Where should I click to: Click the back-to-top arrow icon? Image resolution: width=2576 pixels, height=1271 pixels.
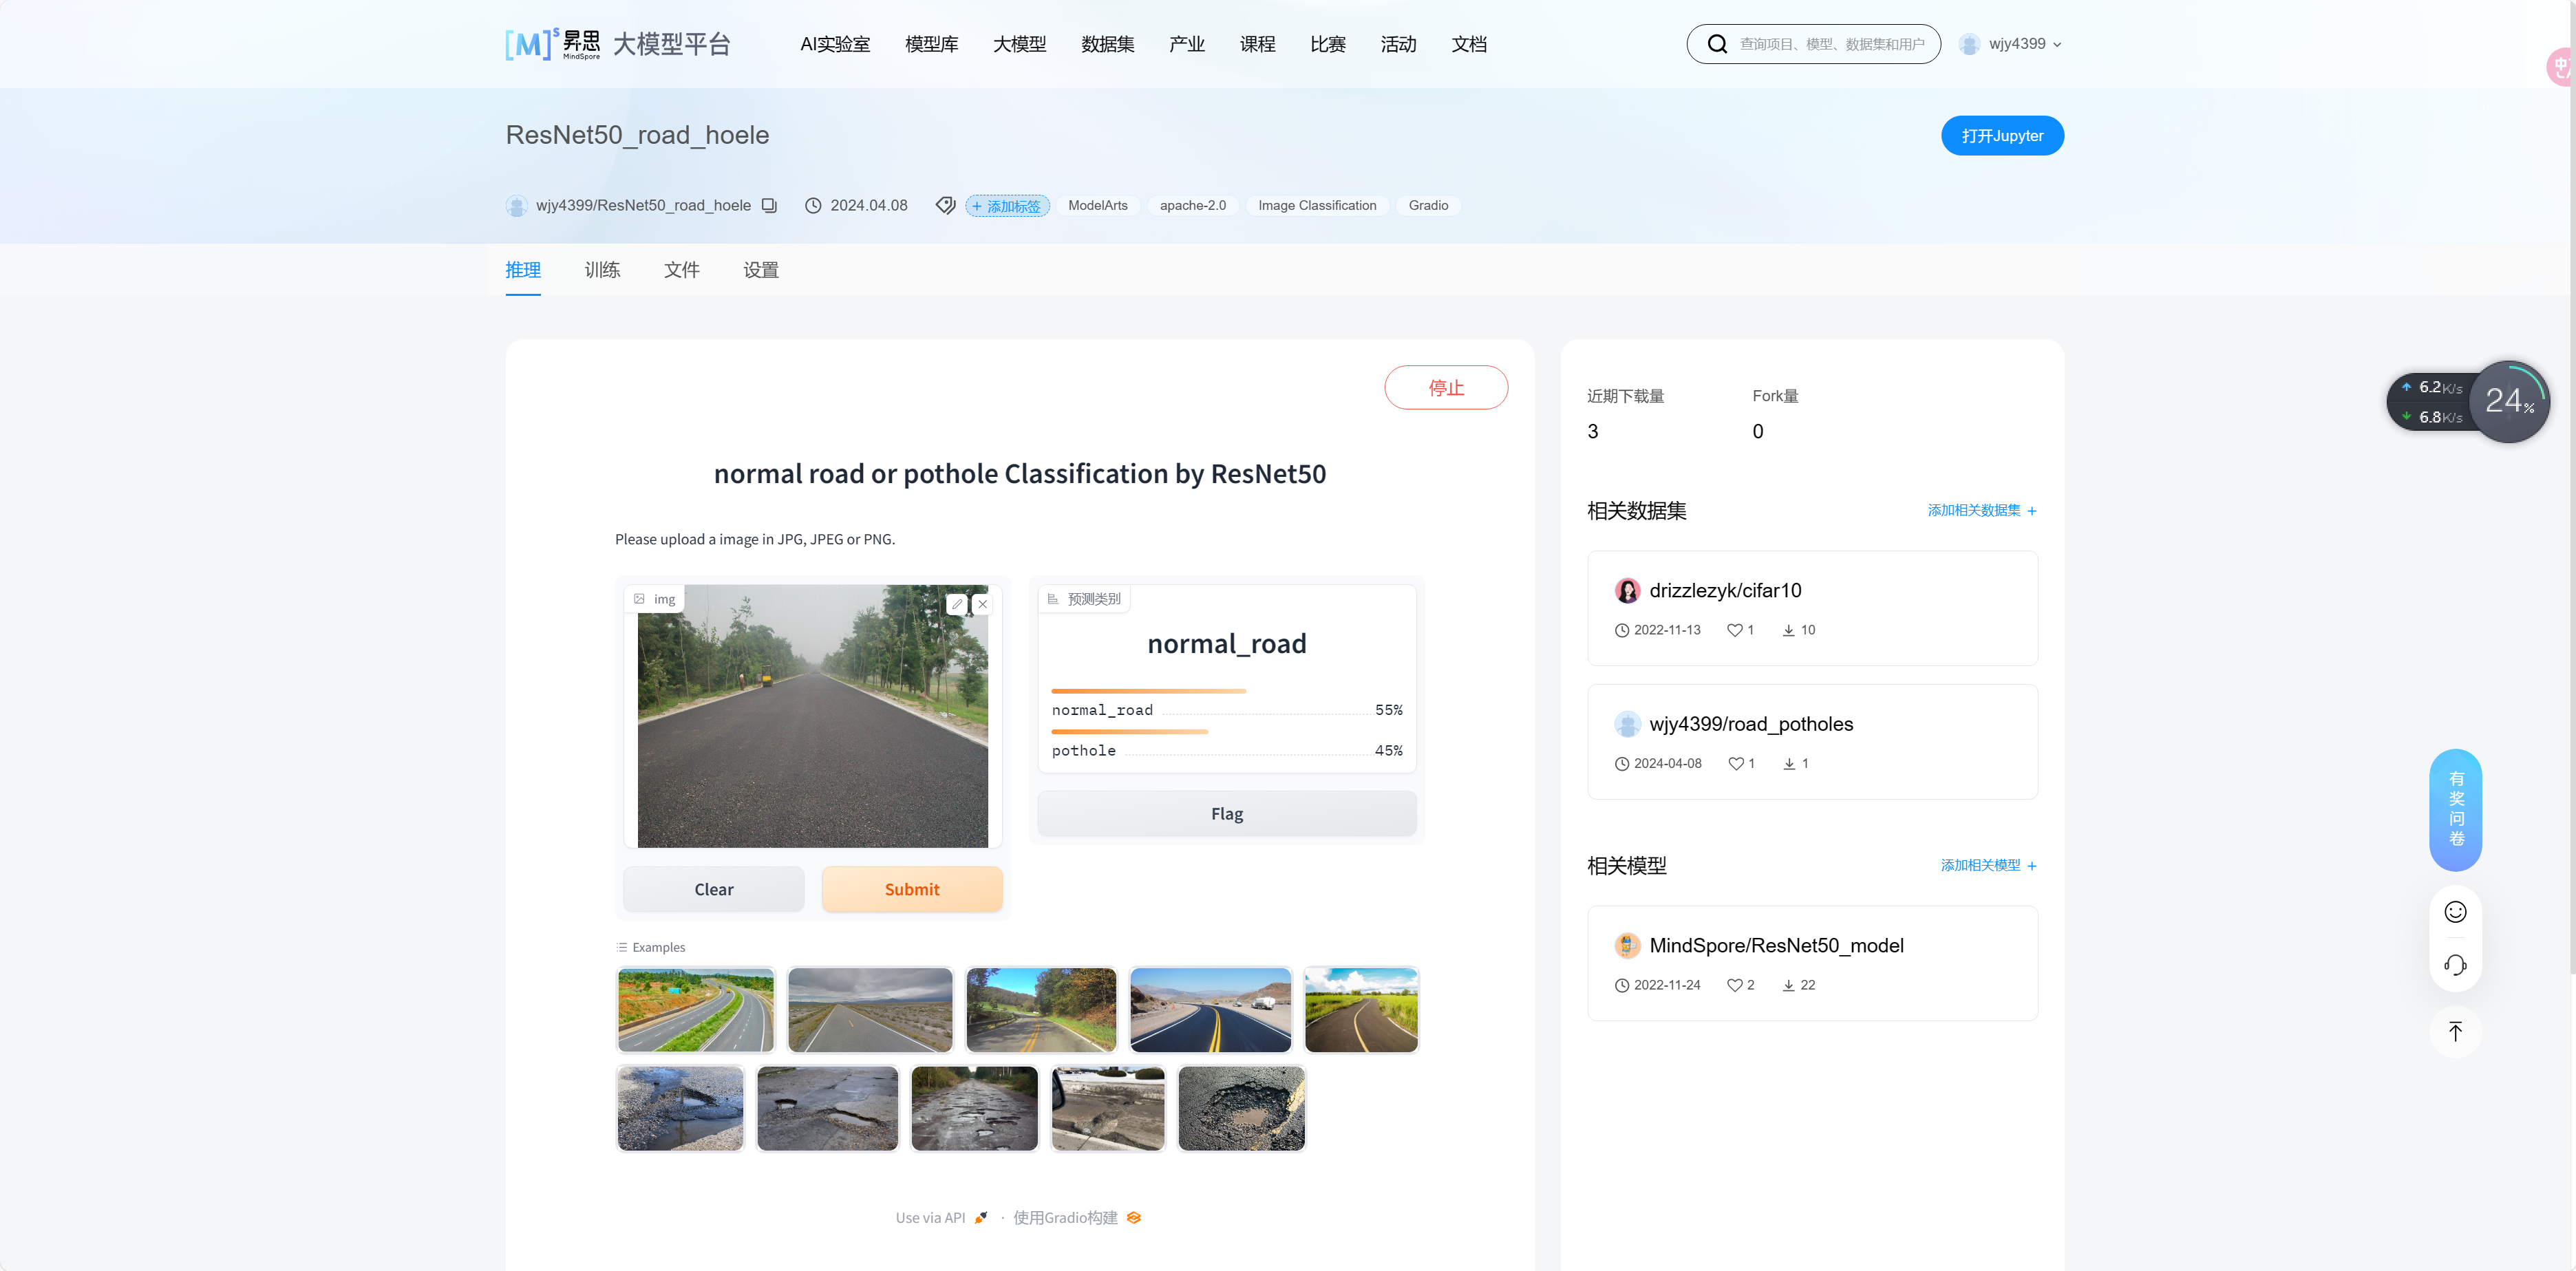click(2455, 1031)
